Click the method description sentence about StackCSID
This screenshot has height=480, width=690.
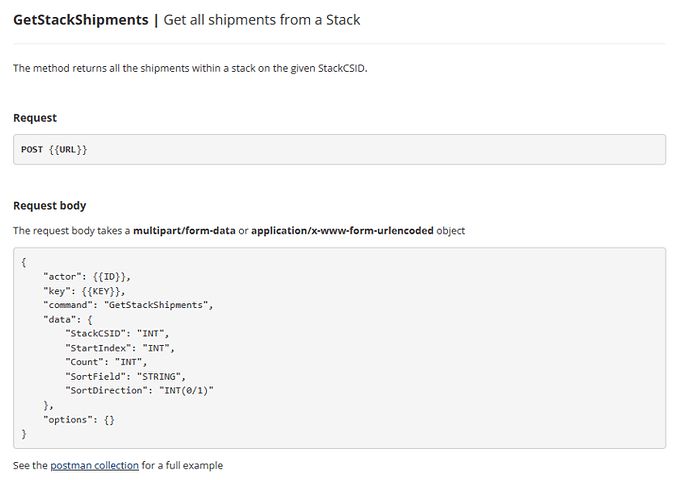click(190, 68)
